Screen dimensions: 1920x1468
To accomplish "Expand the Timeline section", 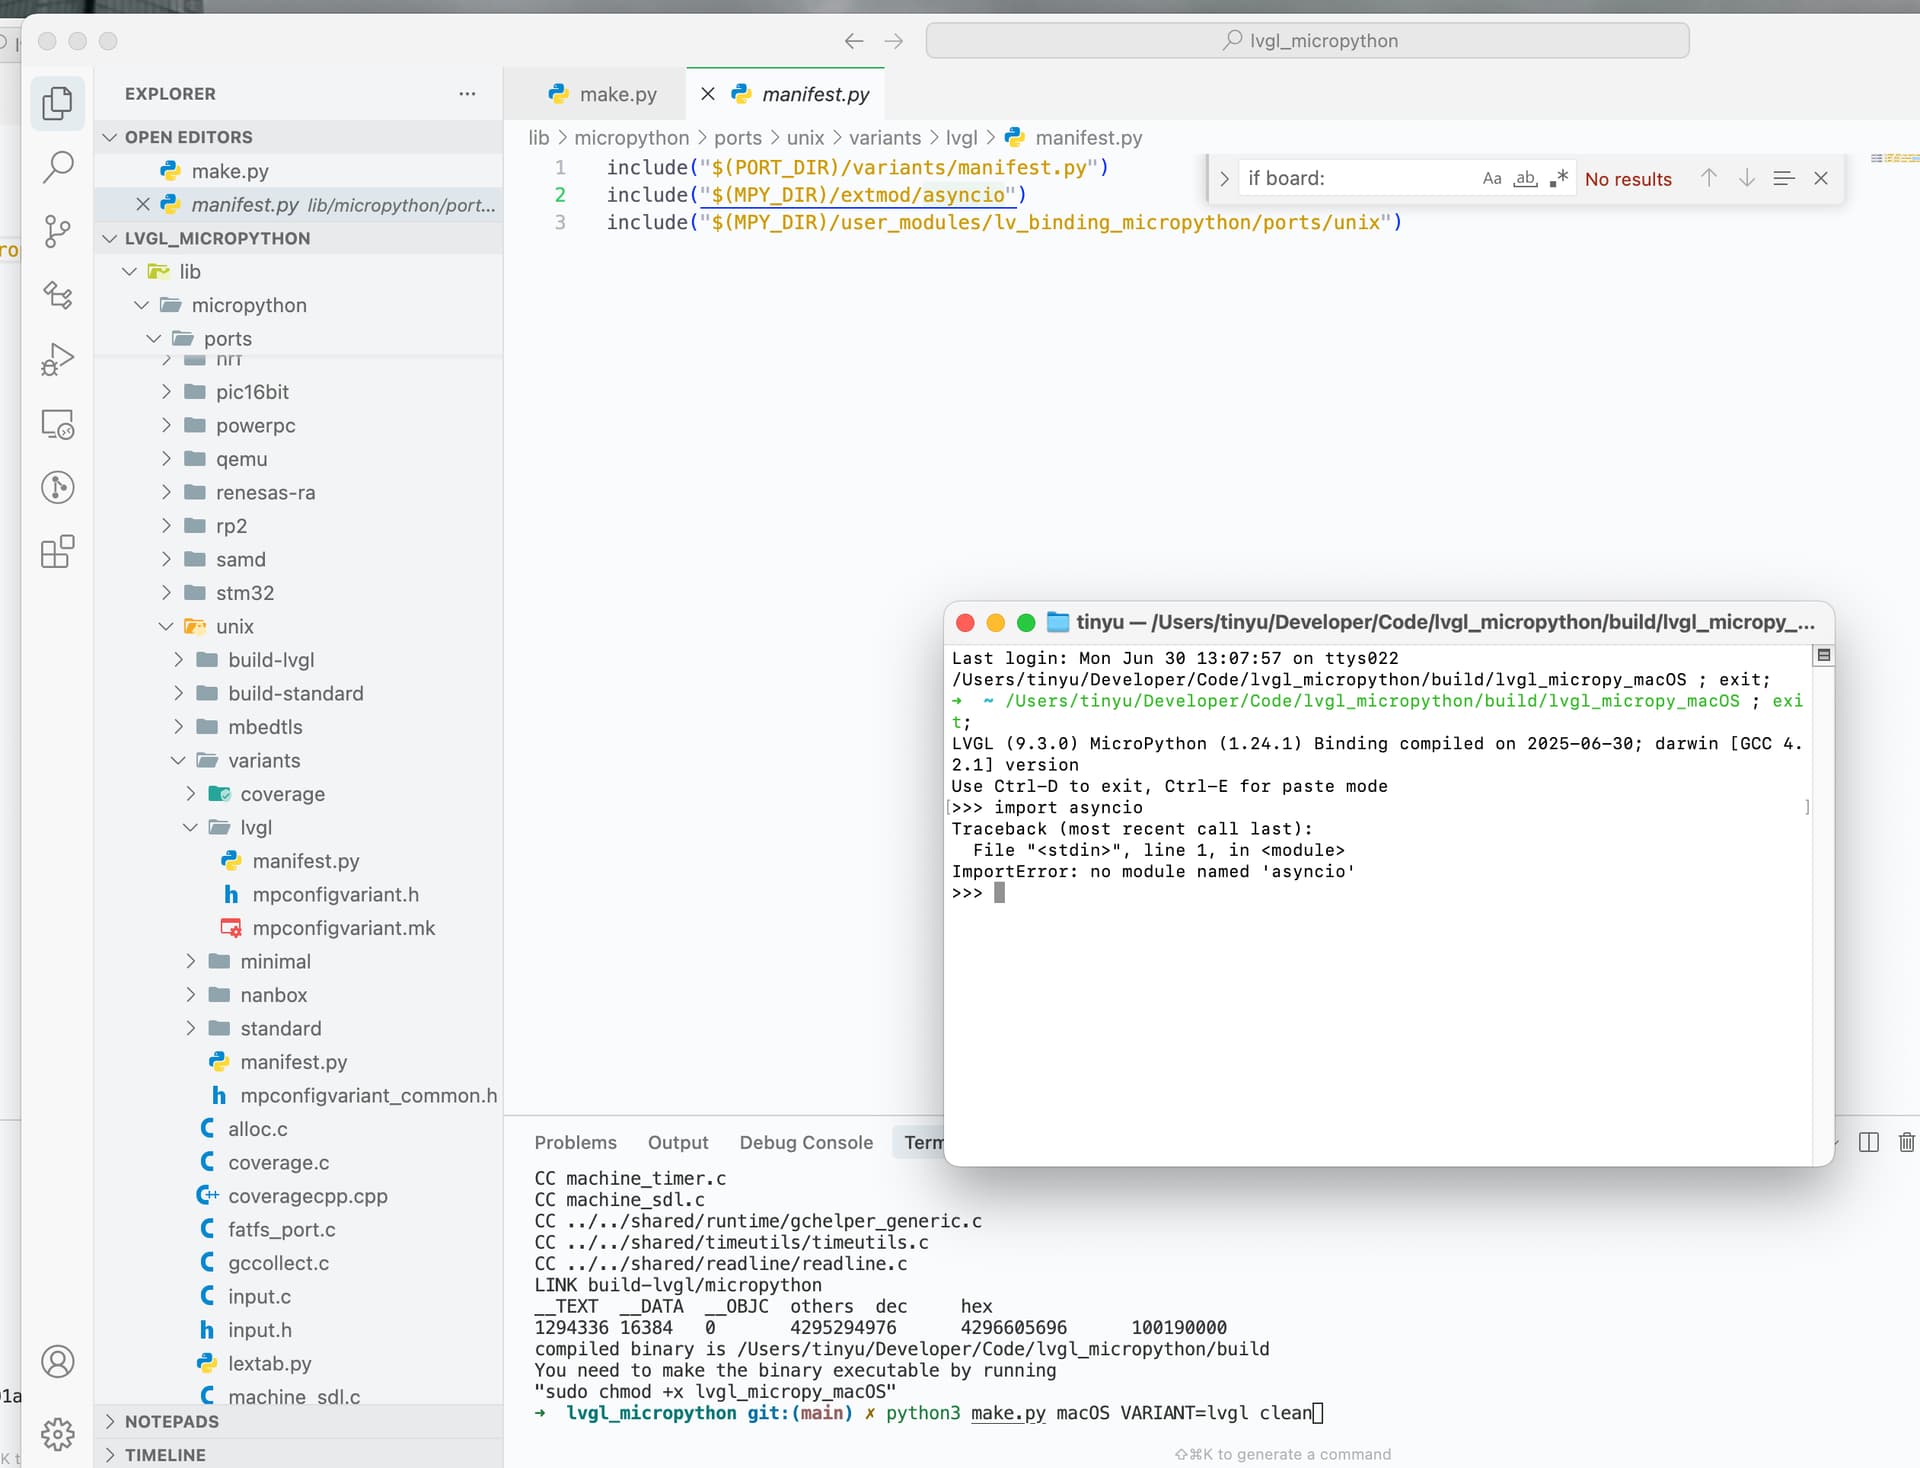I will tap(298, 1455).
